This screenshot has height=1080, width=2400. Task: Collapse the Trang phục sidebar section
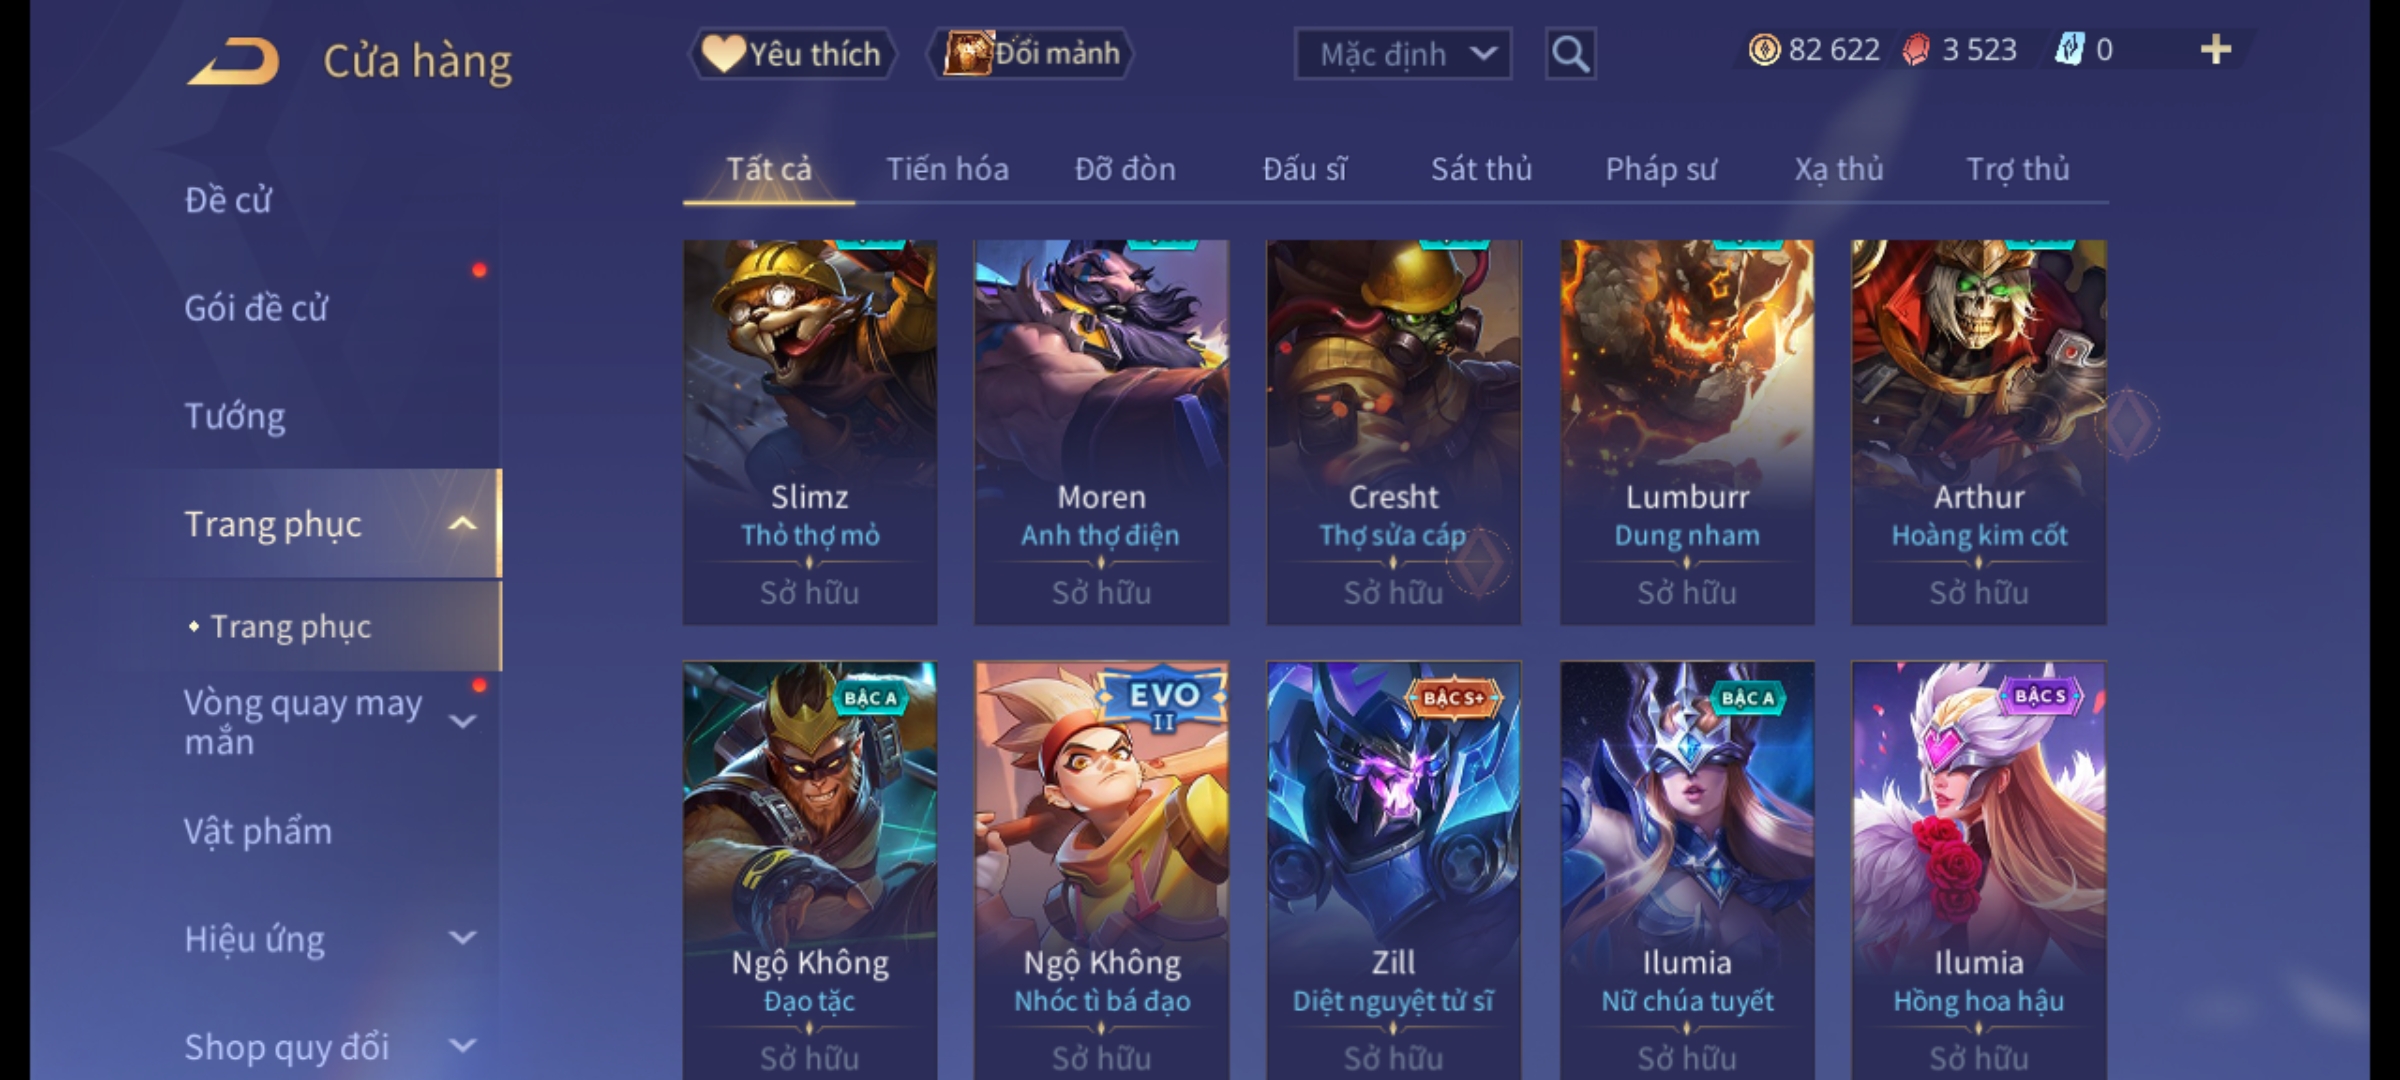tap(462, 524)
